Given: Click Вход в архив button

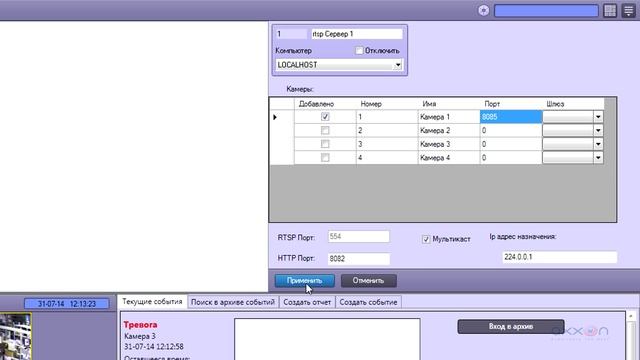Looking at the screenshot, I should coord(511,327).
